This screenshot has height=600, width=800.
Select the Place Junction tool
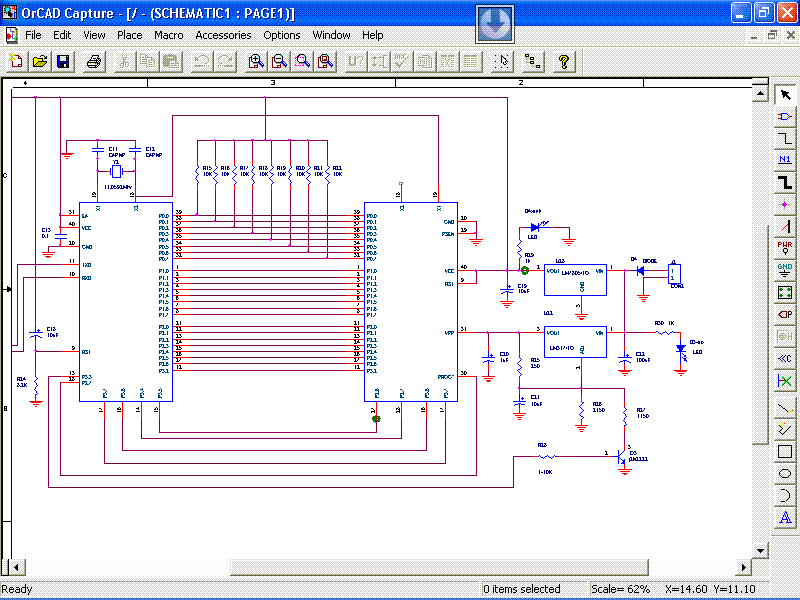point(786,204)
